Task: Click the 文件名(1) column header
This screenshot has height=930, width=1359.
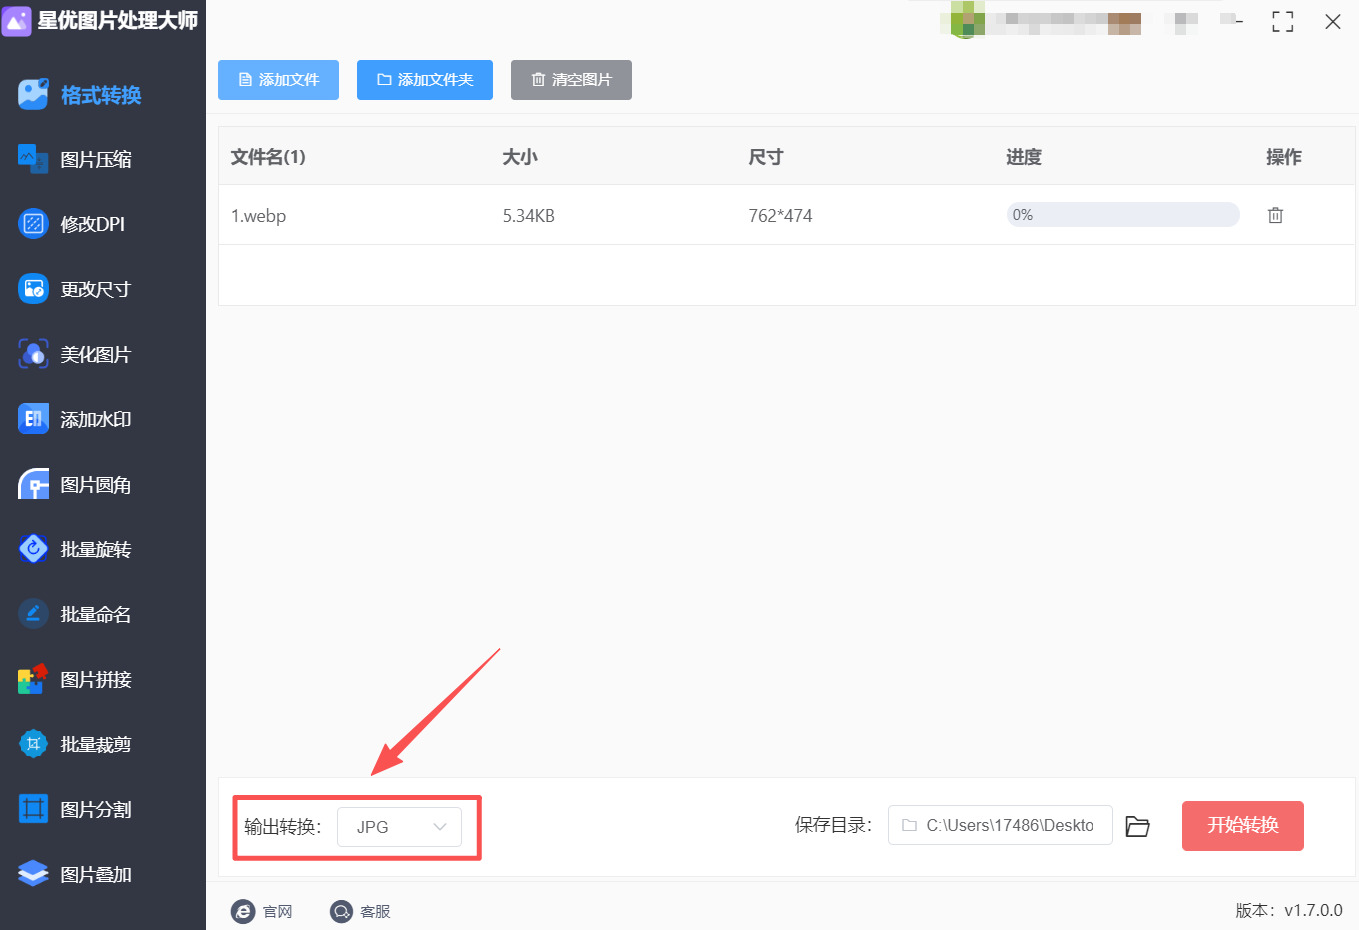Action: pyautogui.click(x=268, y=157)
